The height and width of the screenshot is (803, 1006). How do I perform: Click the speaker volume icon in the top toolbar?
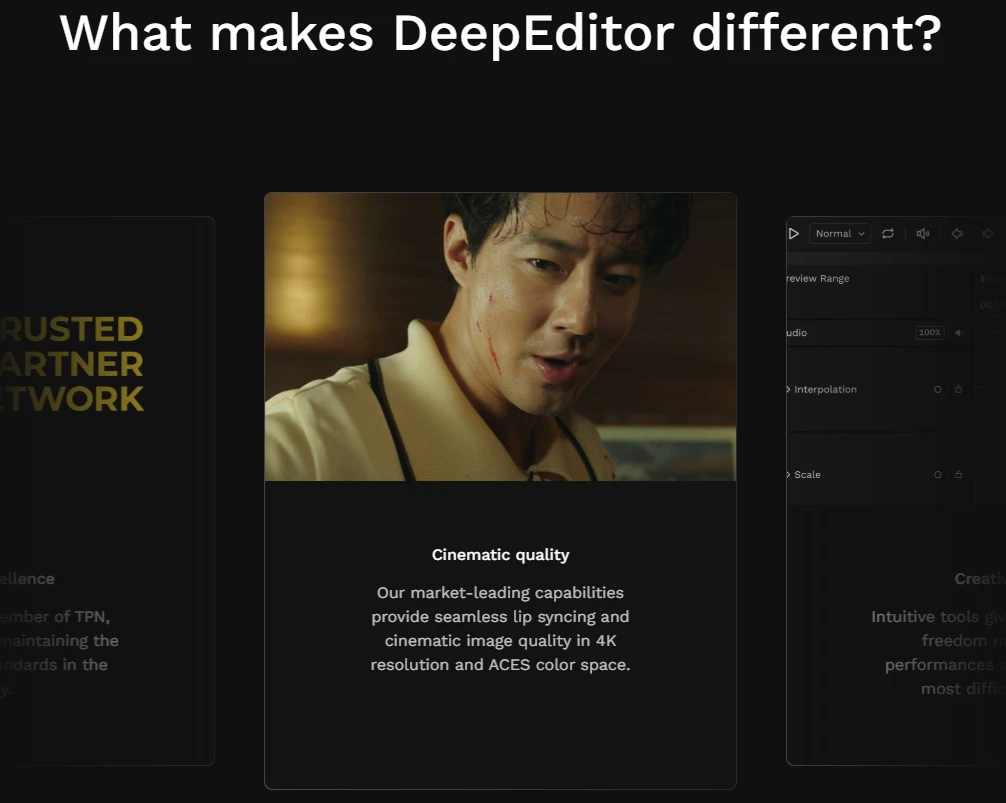[x=923, y=234]
